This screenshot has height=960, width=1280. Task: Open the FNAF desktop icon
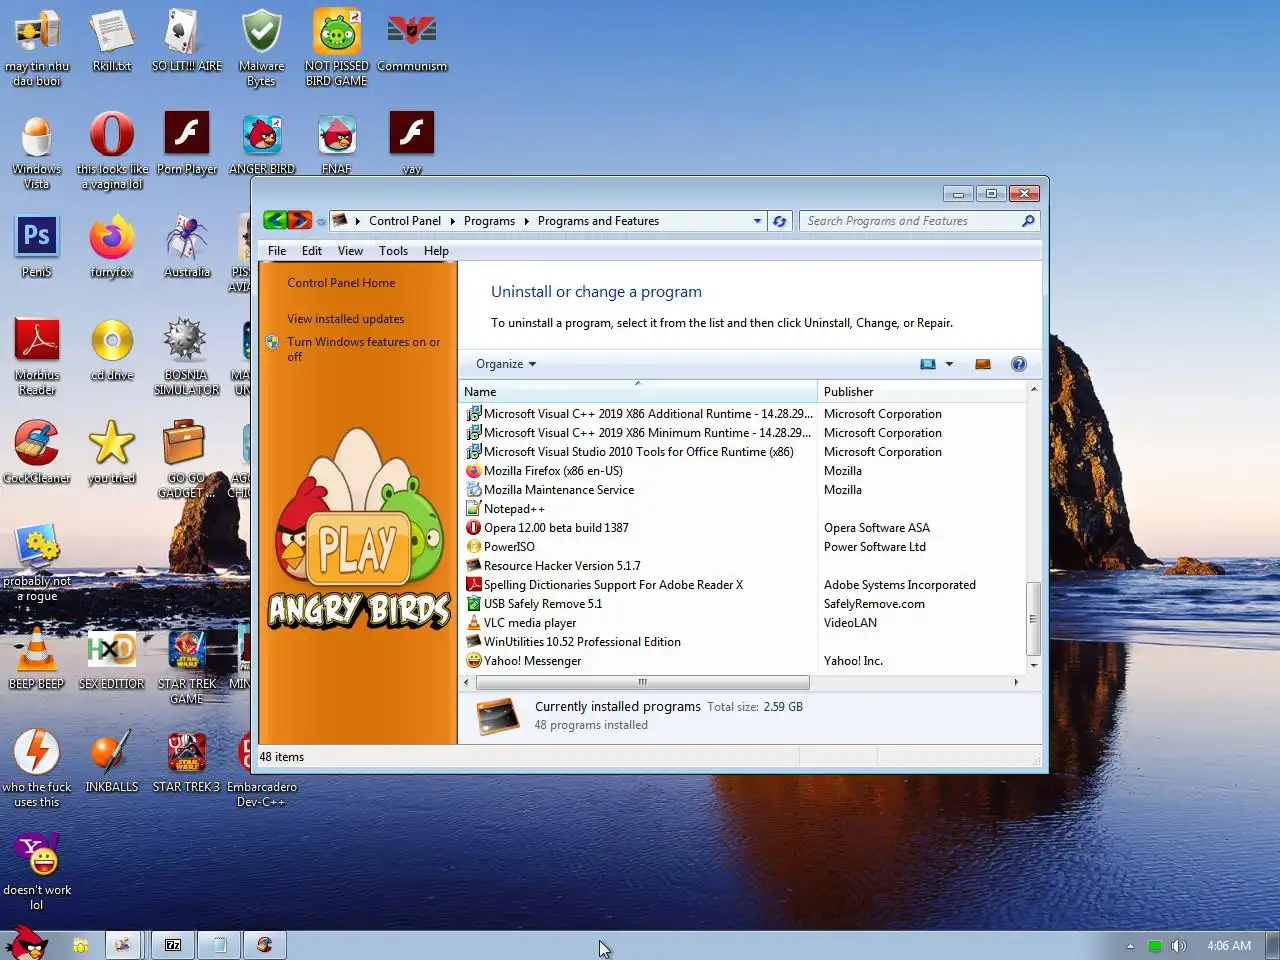point(337,143)
